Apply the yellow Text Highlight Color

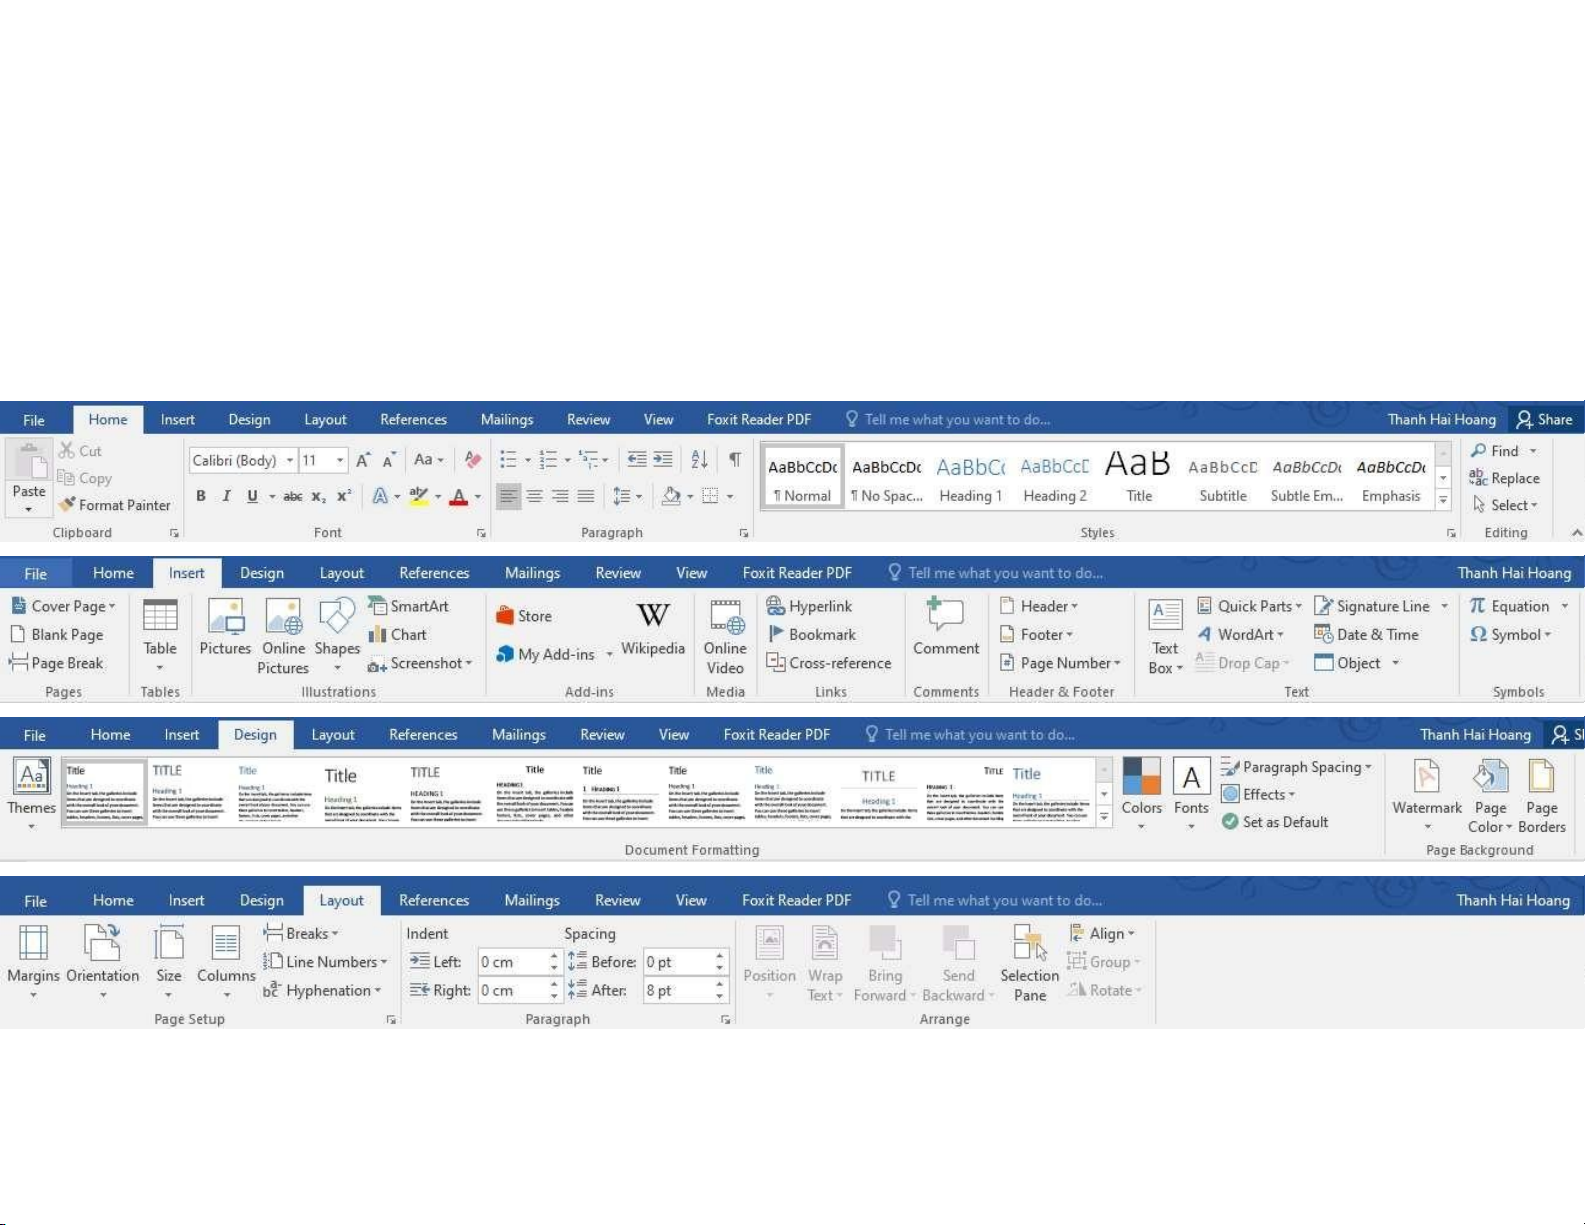click(419, 496)
